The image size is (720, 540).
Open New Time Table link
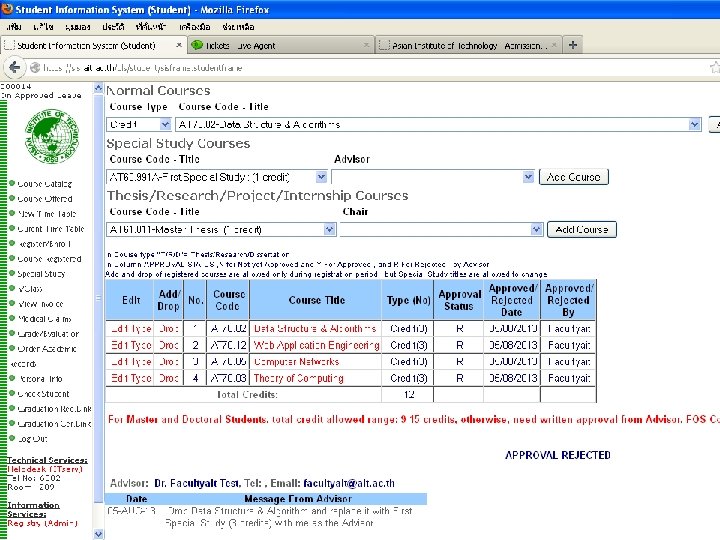(x=46, y=214)
